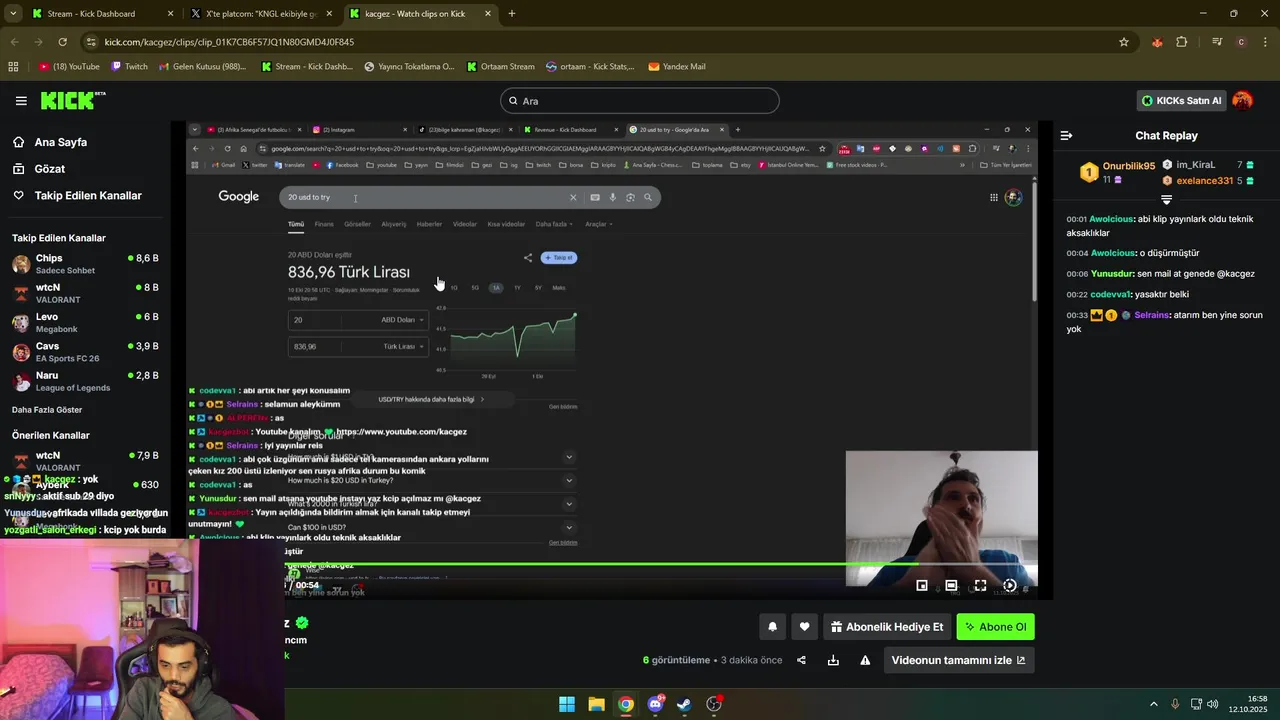The image size is (1280, 720).
Task: Open Gelen Kutusu bookmark
Action: click(x=203, y=67)
